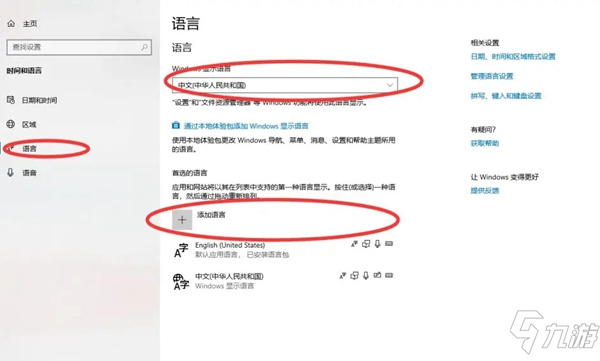Open the 管理语言设置 link

(492, 76)
